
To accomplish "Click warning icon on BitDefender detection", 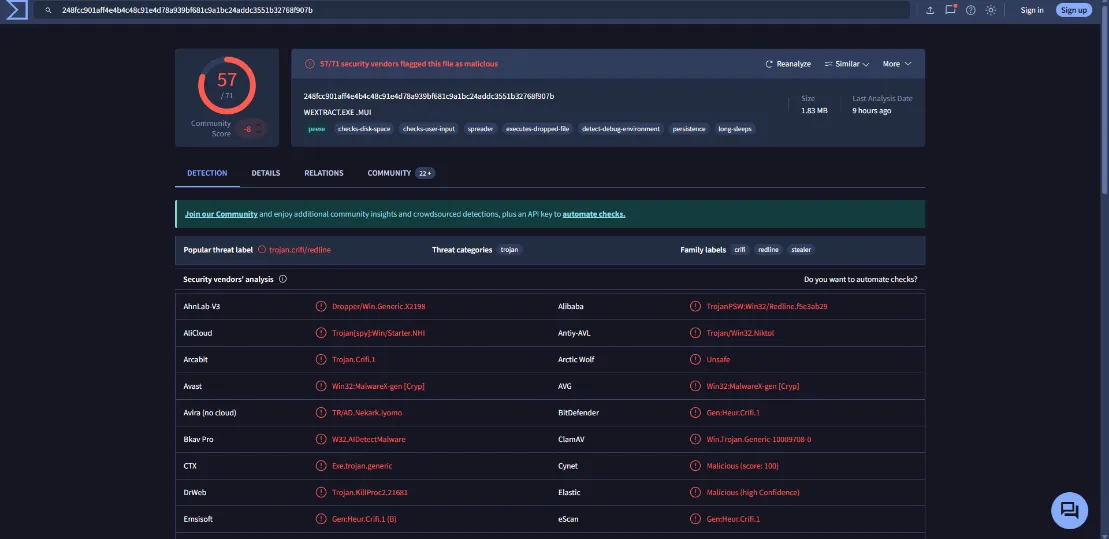I will (x=695, y=412).
